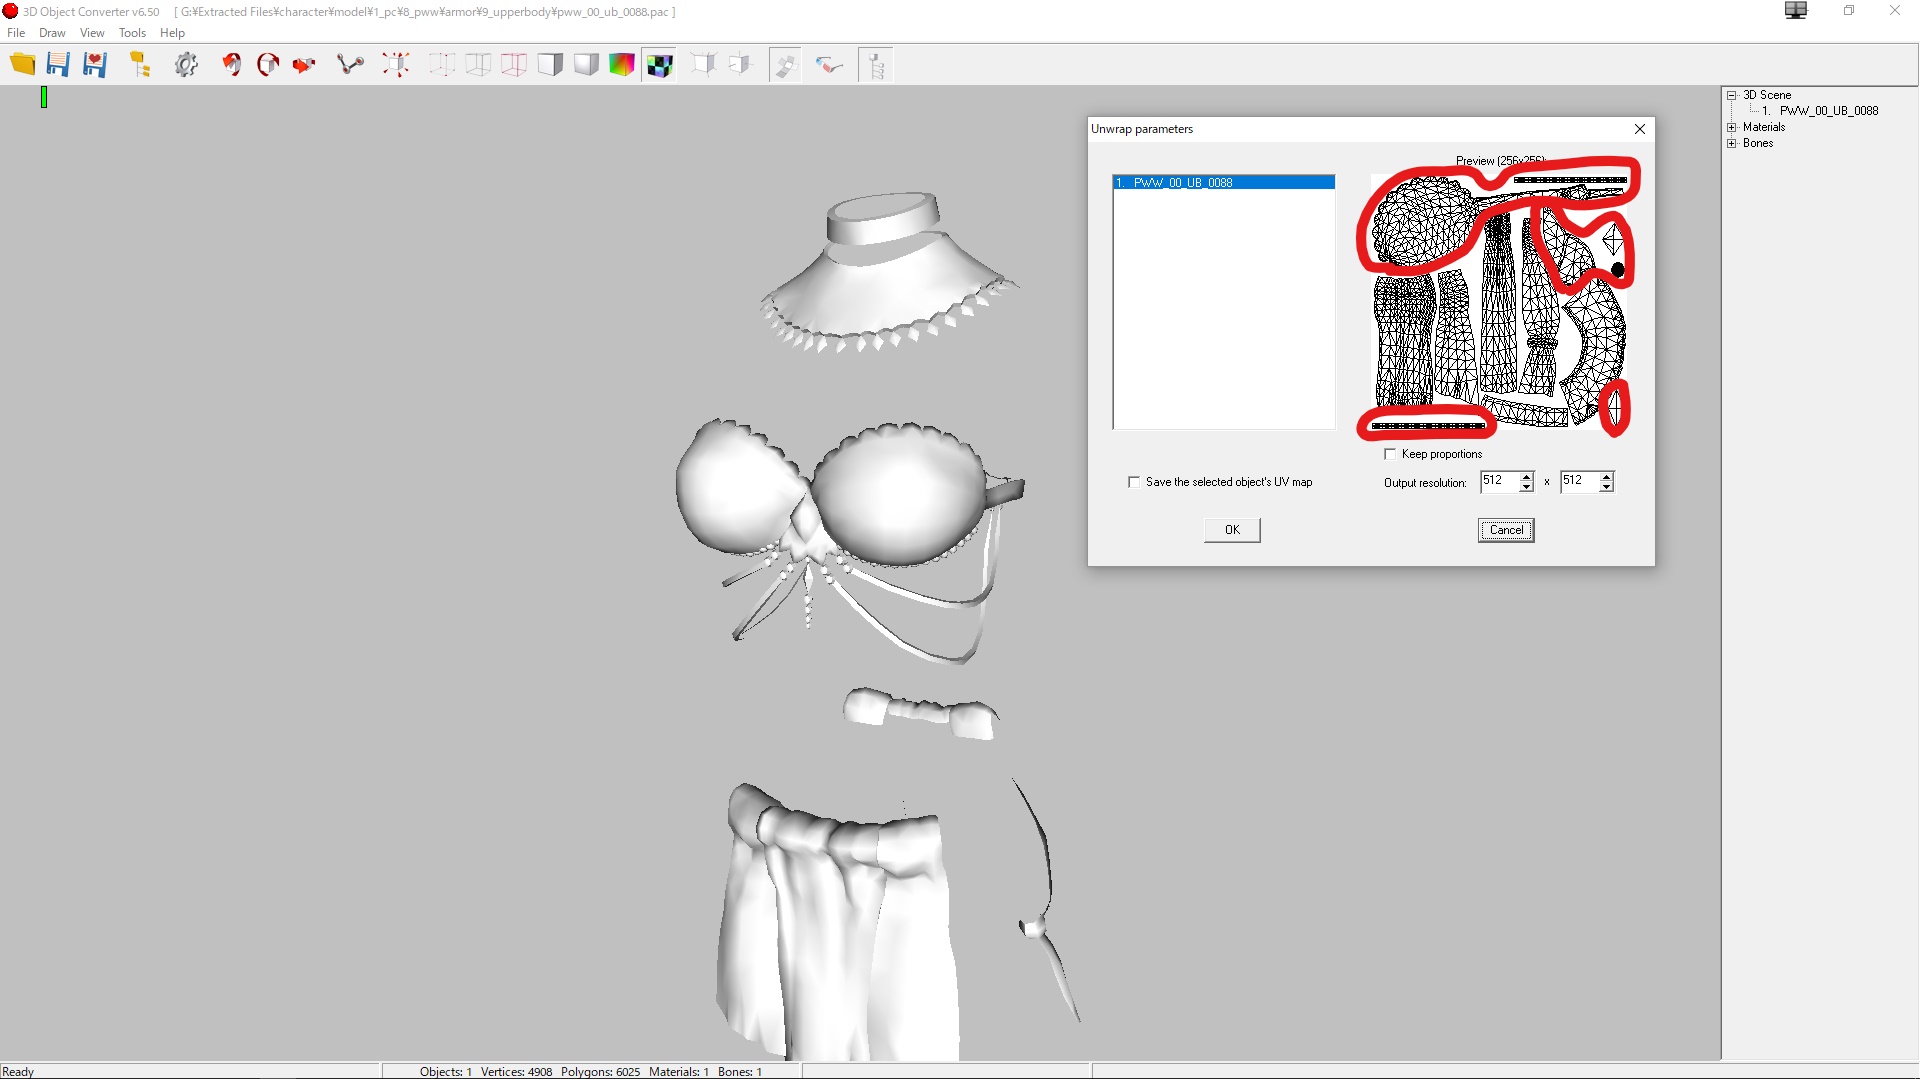Select the exploded cube toolbar icon
The width and height of the screenshot is (1920, 1079).
point(396,65)
